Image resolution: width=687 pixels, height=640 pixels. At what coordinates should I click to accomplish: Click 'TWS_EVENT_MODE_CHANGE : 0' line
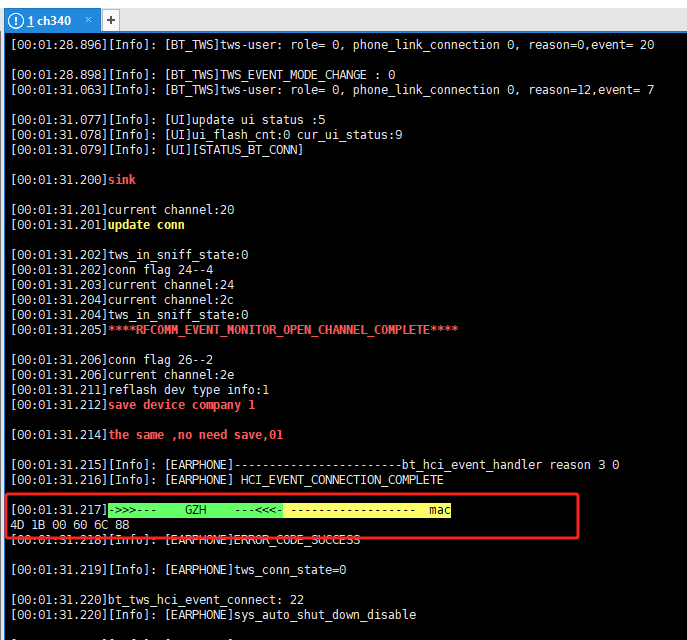click(x=203, y=75)
